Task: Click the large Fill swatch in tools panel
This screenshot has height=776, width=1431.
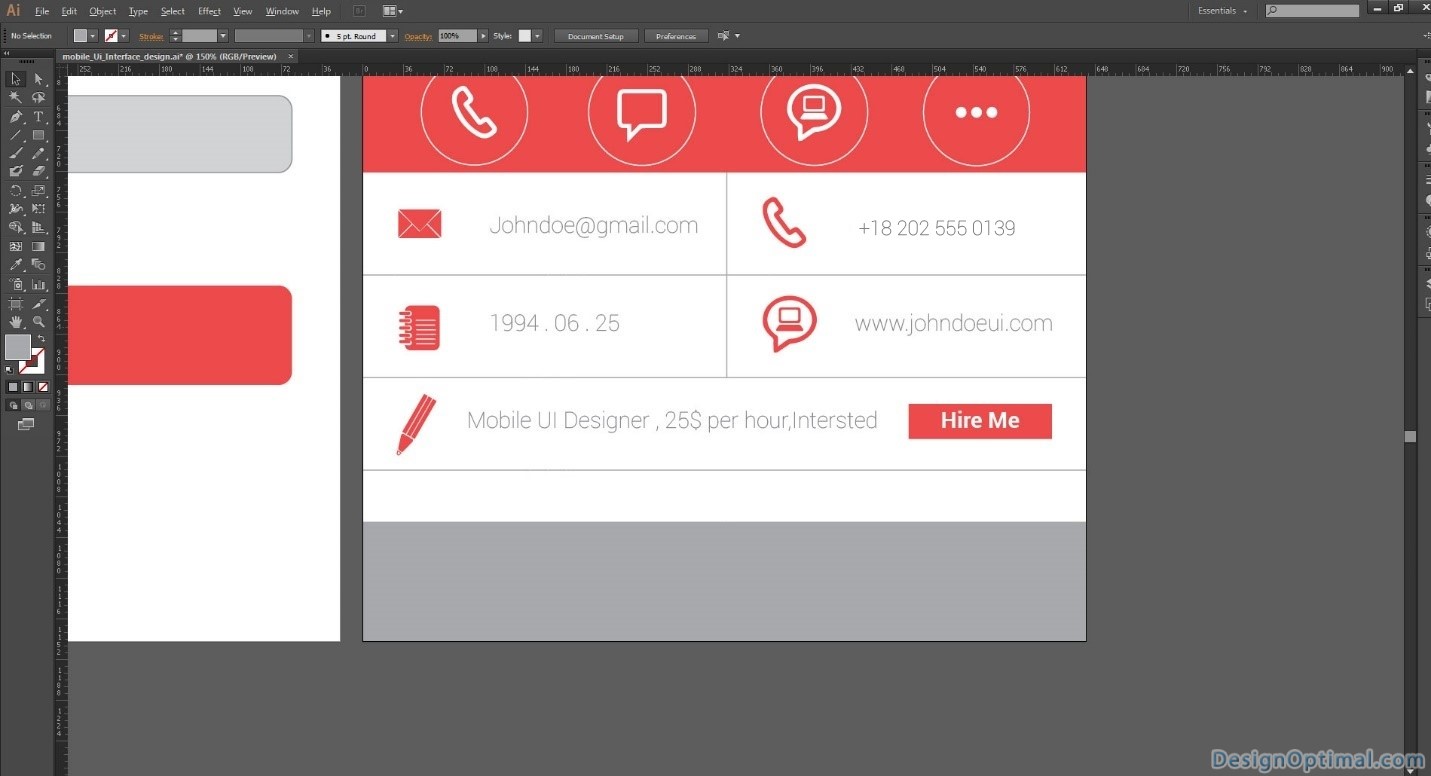Action: 18,347
